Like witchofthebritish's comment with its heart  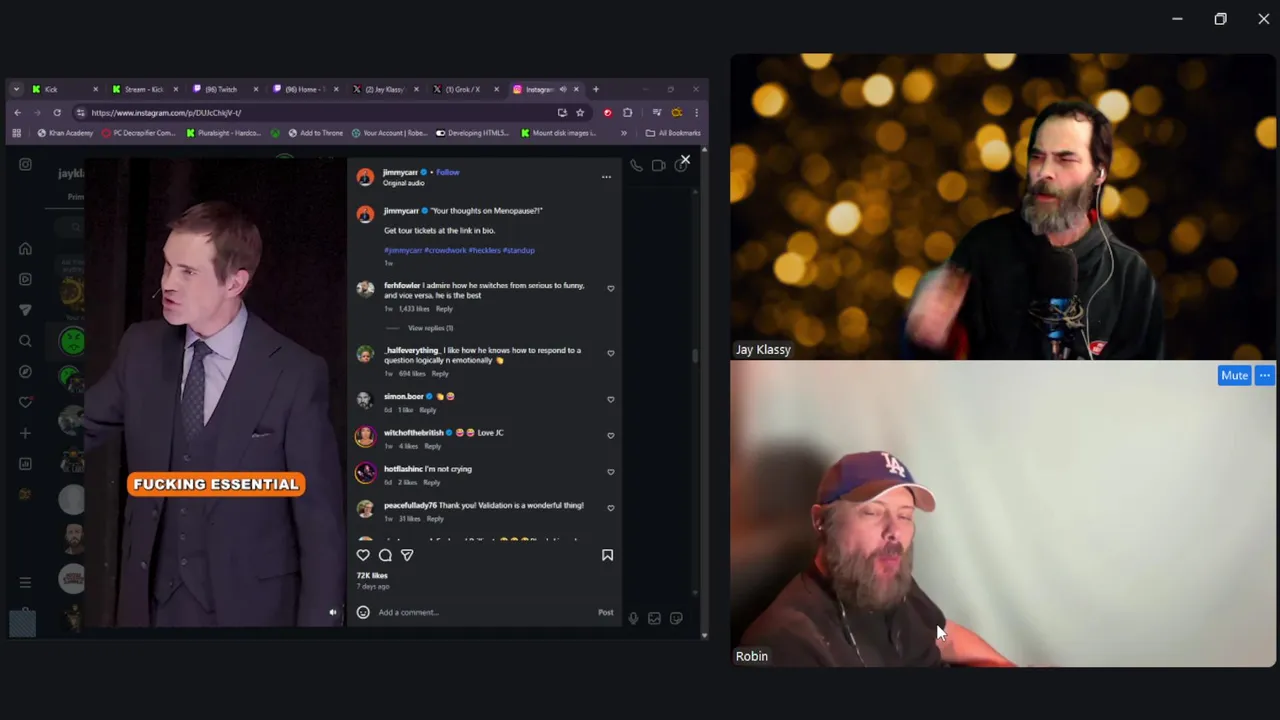(x=610, y=435)
